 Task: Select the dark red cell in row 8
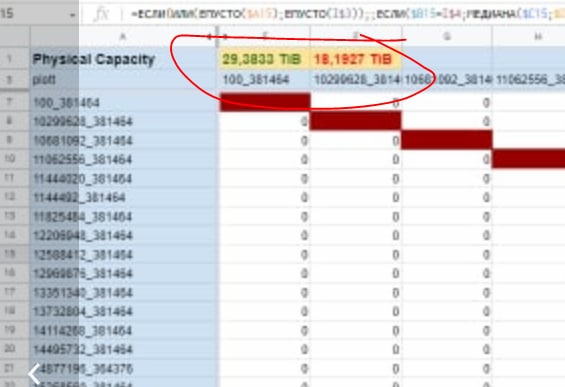pos(356,121)
